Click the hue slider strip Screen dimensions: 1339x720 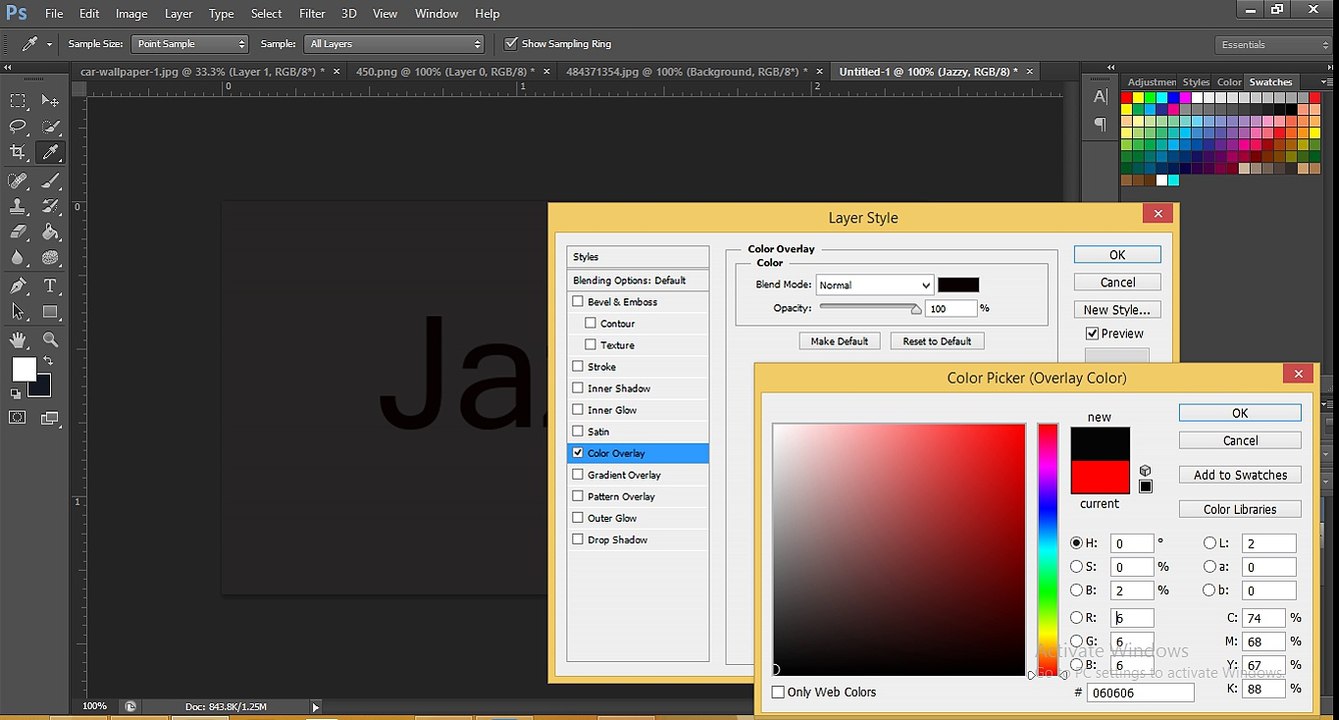[x=1047, y=550]
